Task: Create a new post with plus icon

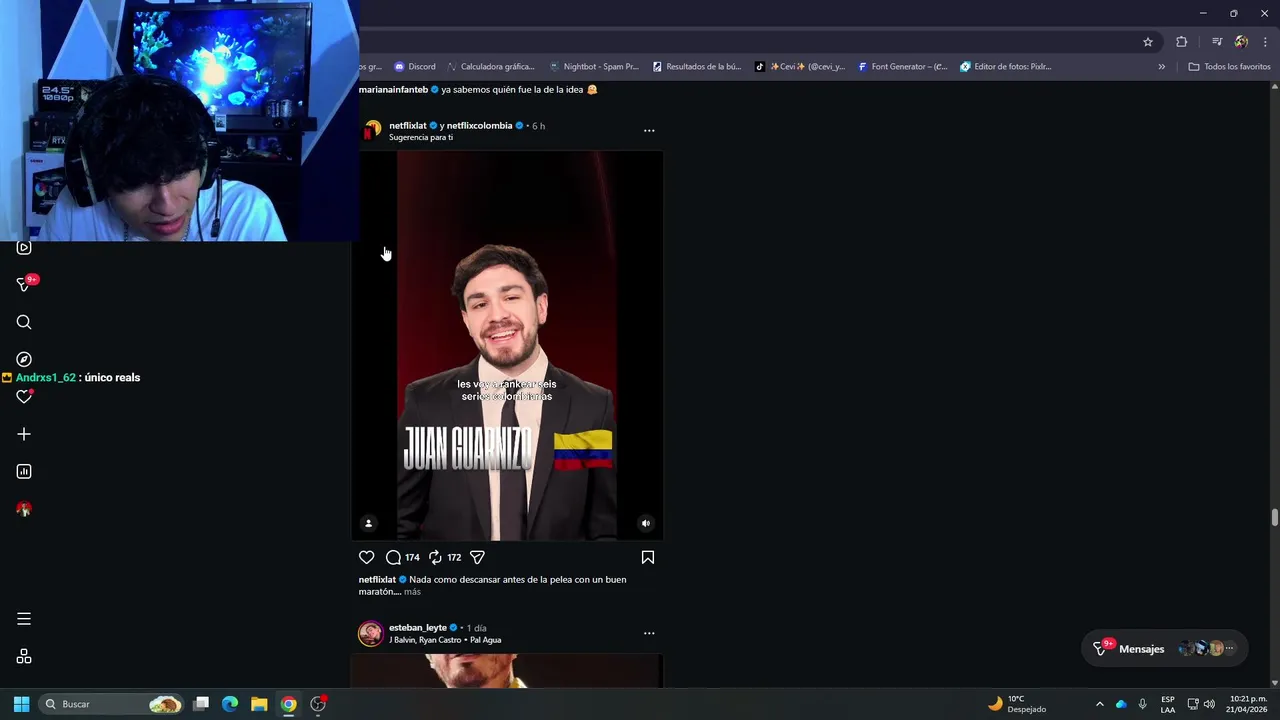Action: [24, 434]
